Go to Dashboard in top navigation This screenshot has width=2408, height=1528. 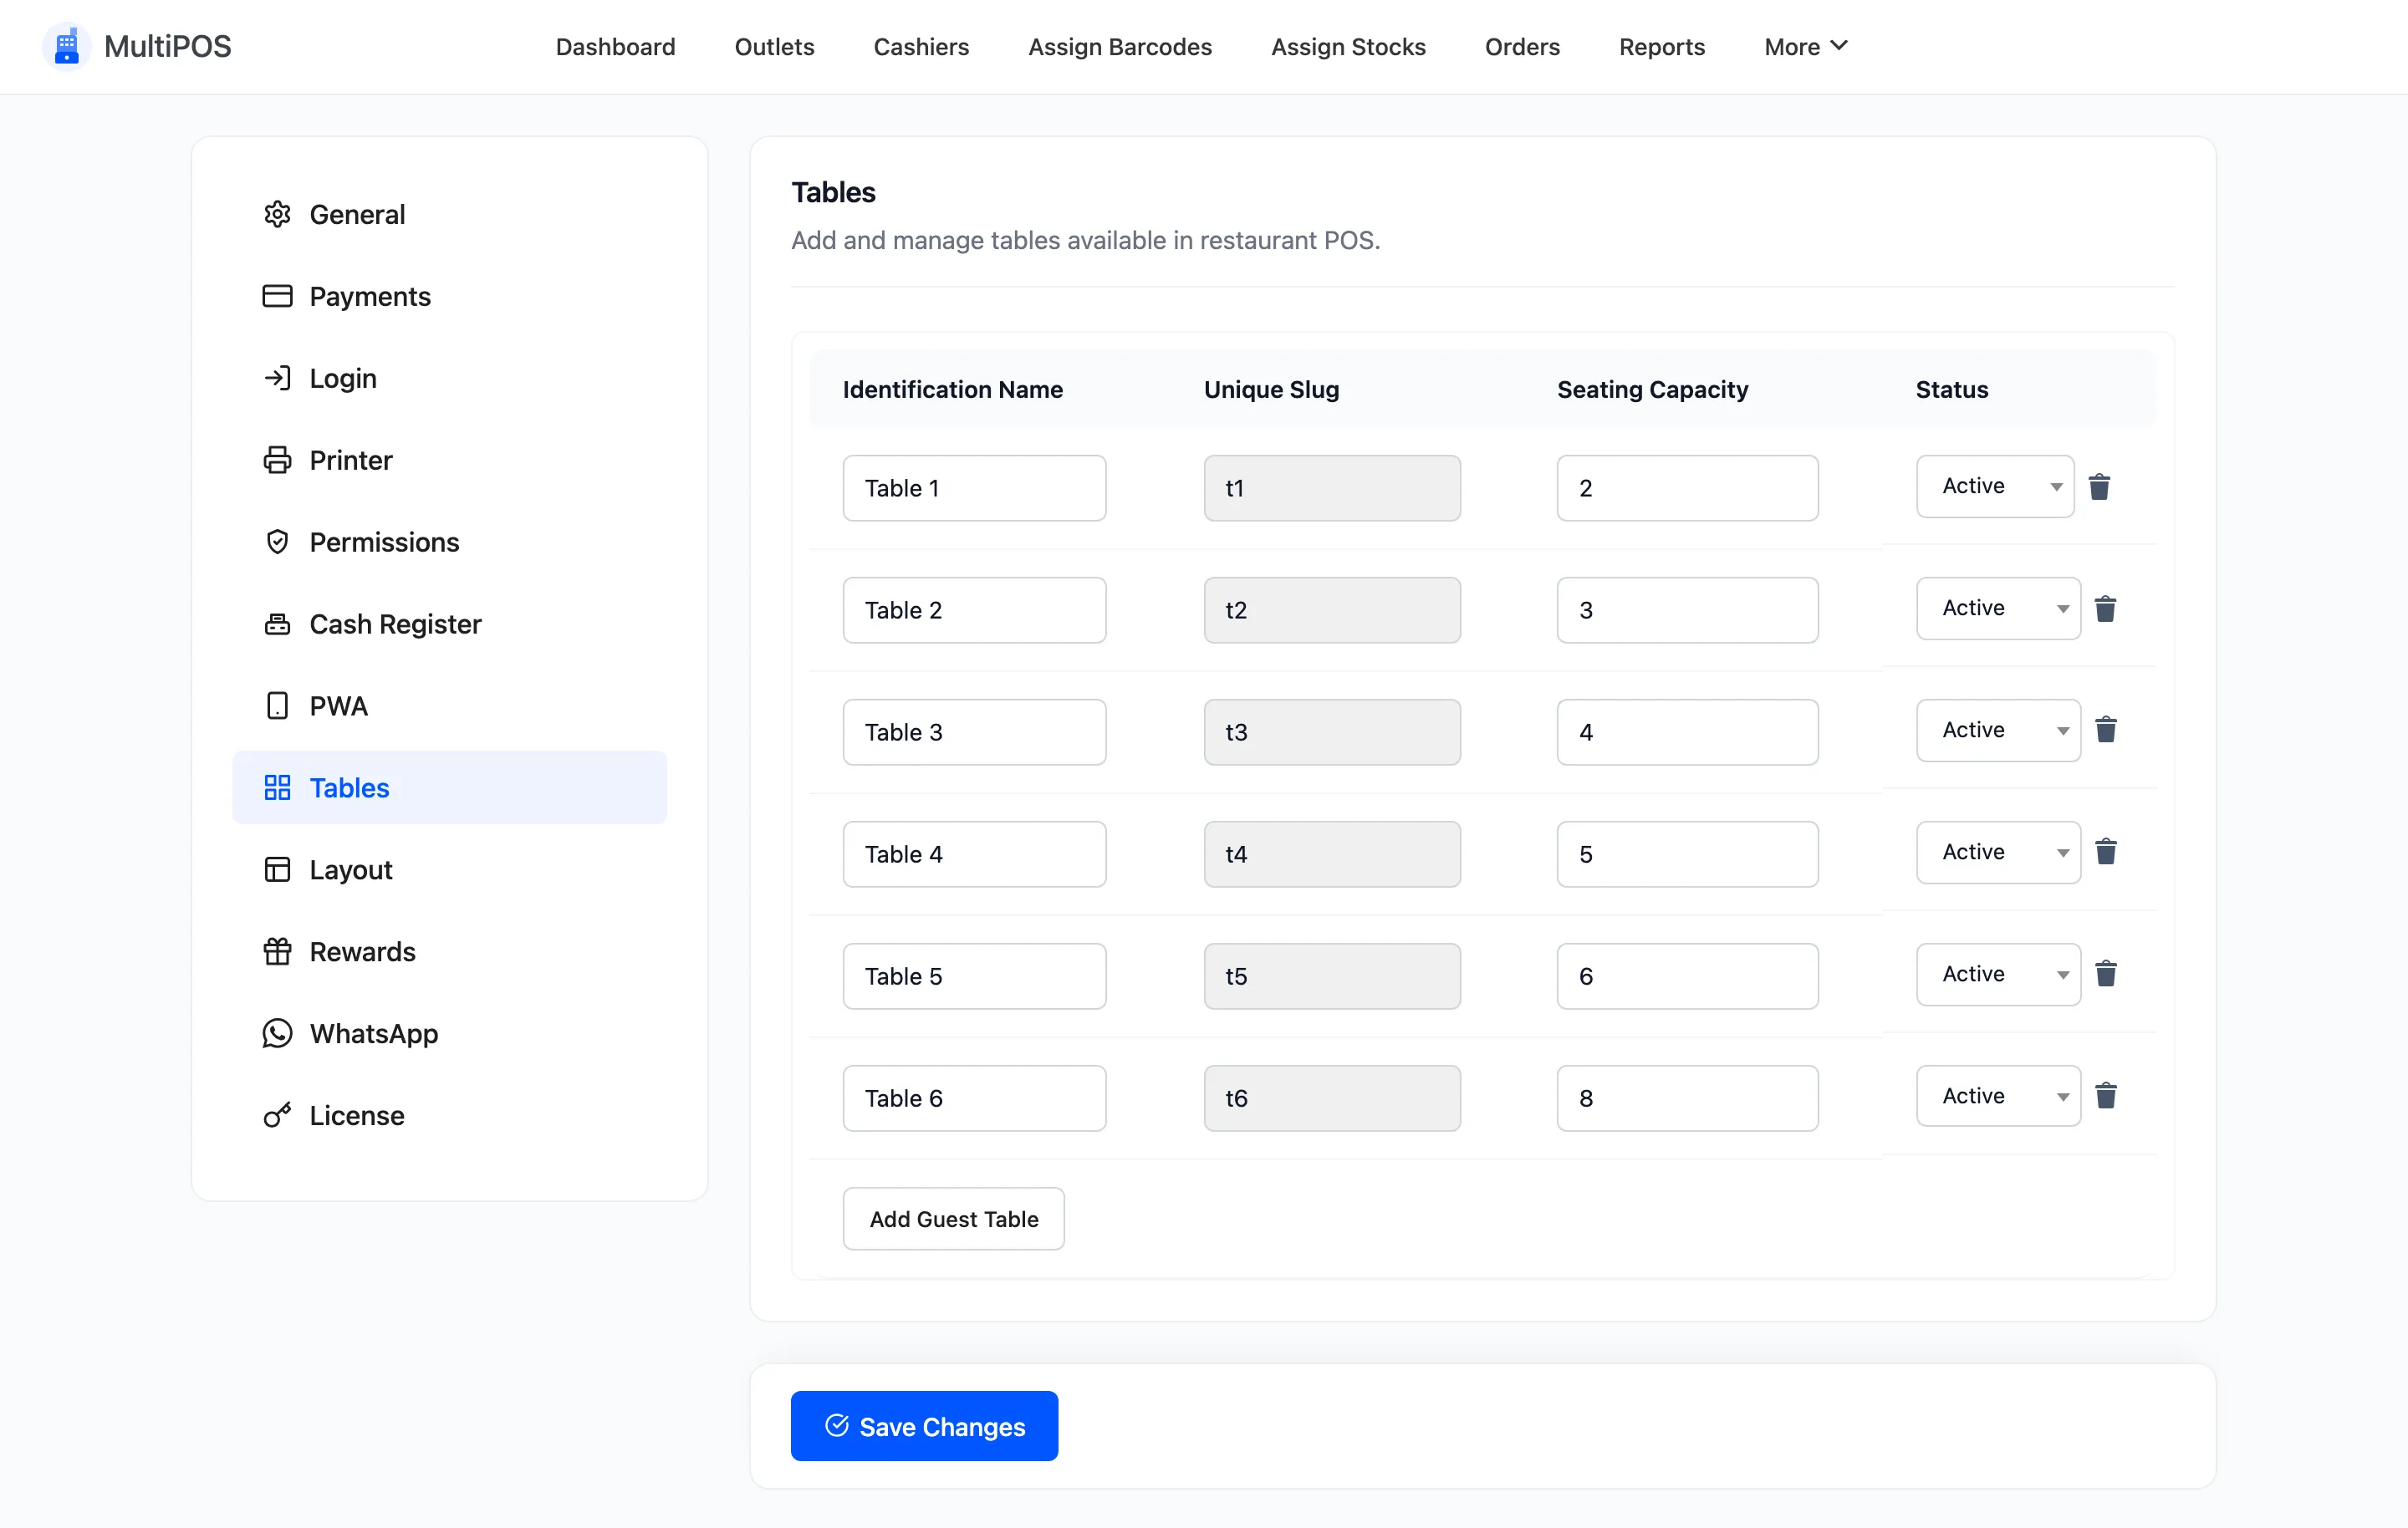[x=615, y=47]
